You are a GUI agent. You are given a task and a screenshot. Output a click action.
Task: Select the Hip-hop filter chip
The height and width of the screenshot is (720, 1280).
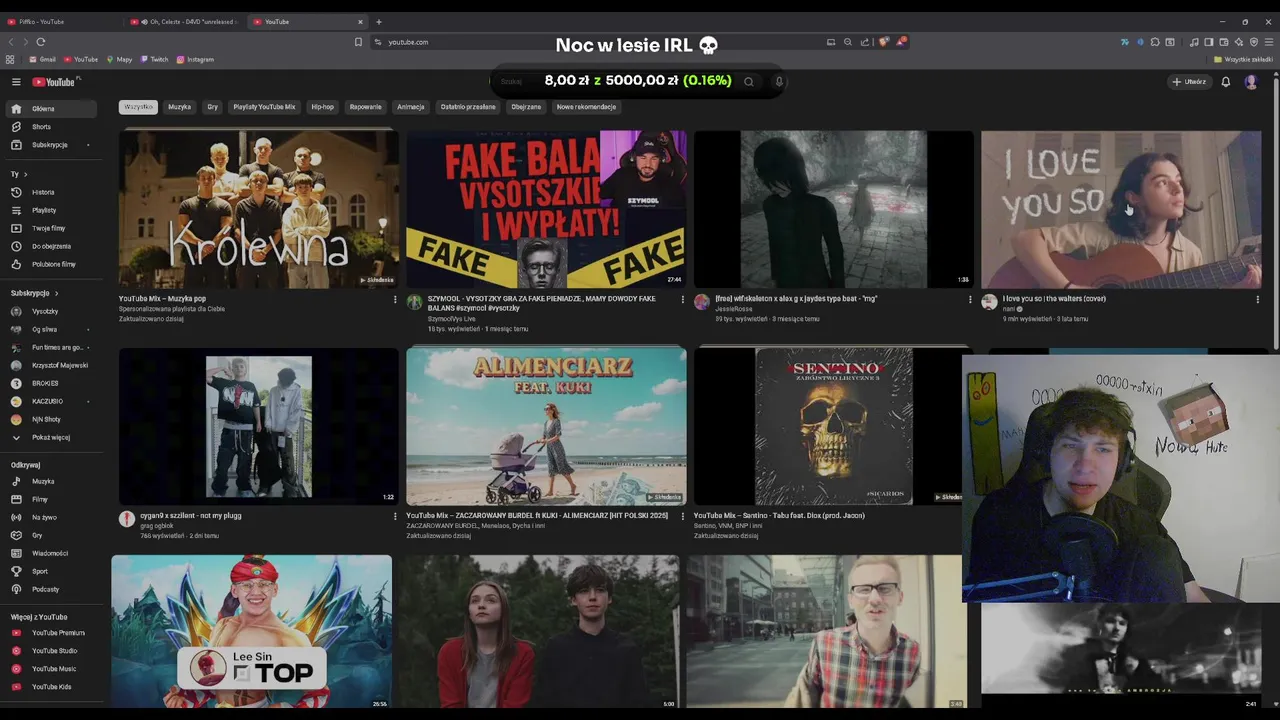pos(322,107)
